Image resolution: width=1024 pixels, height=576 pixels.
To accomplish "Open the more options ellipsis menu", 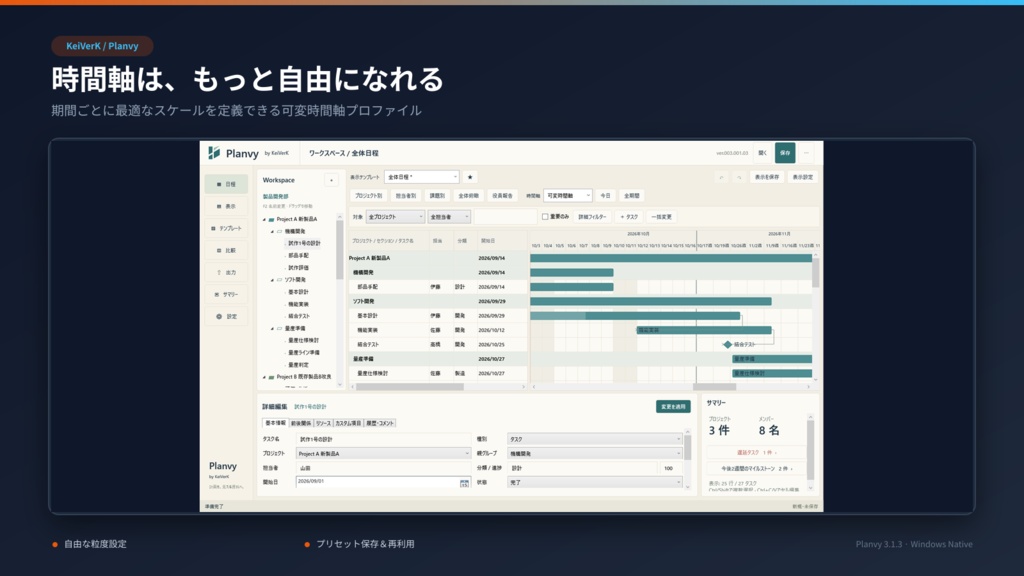I will click(x=807, y=153).
